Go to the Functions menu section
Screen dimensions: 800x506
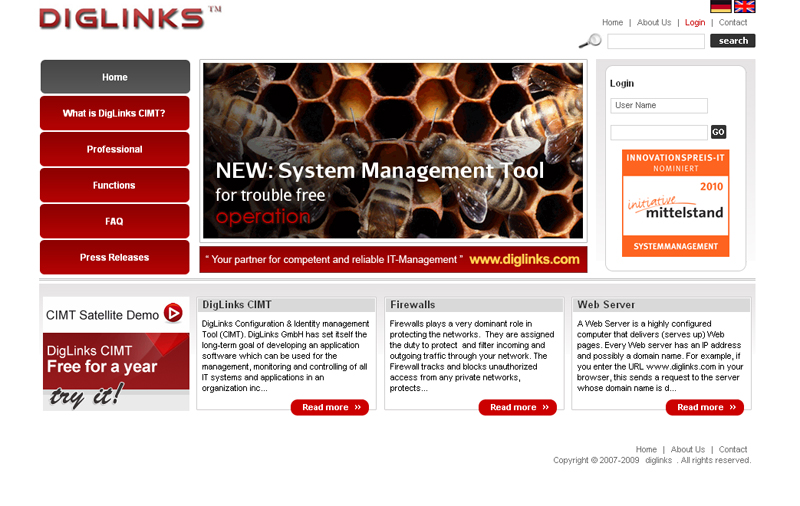[x=115, y=185]
